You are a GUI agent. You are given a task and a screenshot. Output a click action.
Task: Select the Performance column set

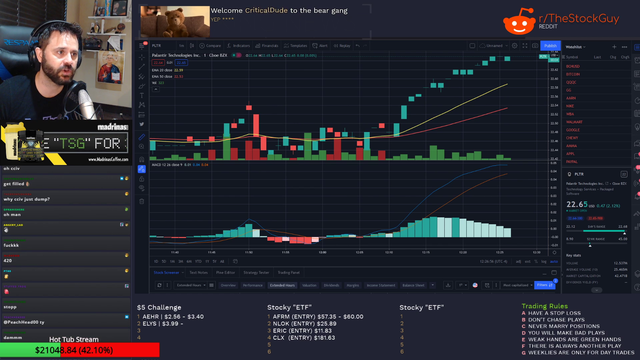point(253,285)
